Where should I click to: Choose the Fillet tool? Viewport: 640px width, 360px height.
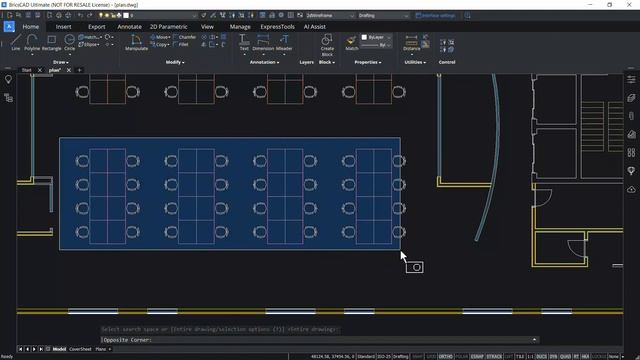pyautogui.click(x=181, y=44)
